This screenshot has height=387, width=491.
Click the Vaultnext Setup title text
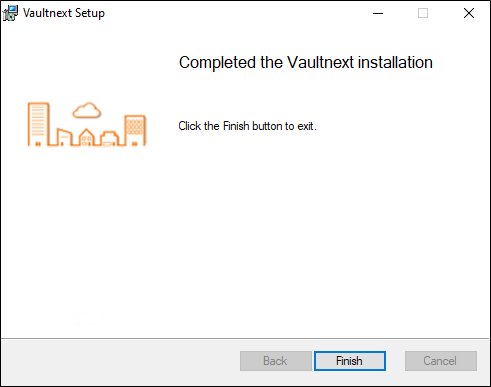[64, 13]
